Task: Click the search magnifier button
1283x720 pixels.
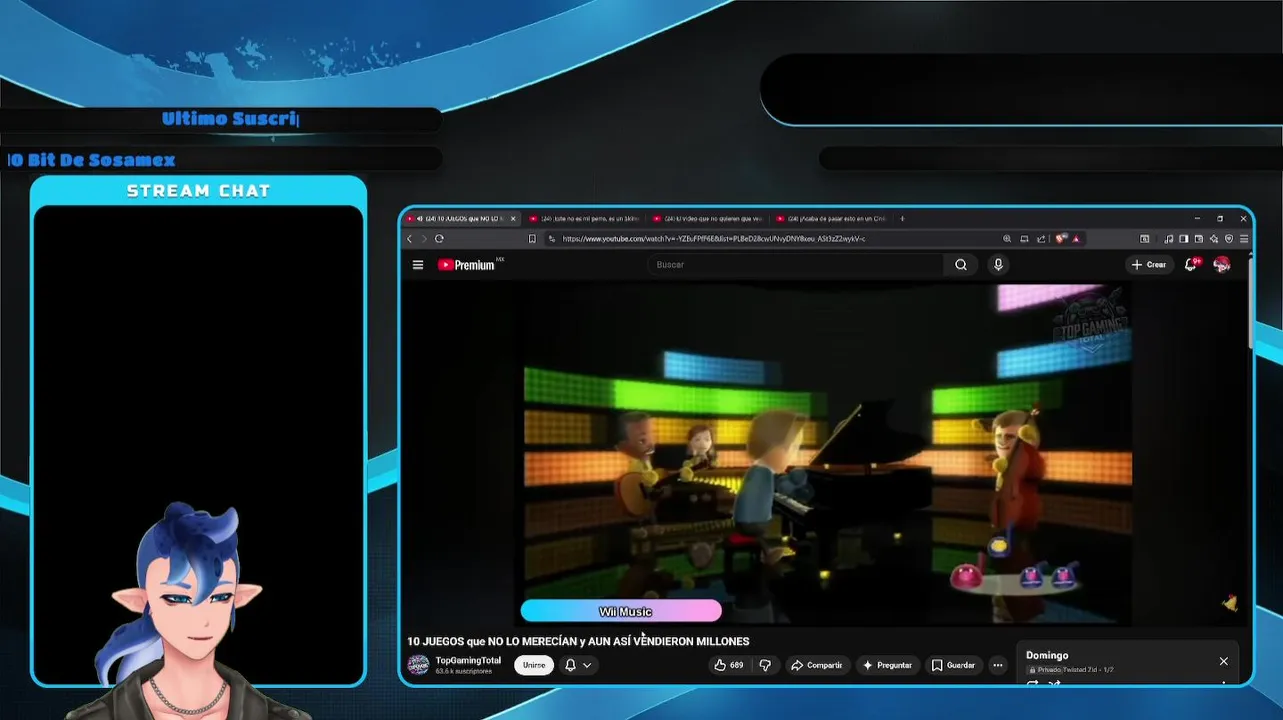Action: 961,265
